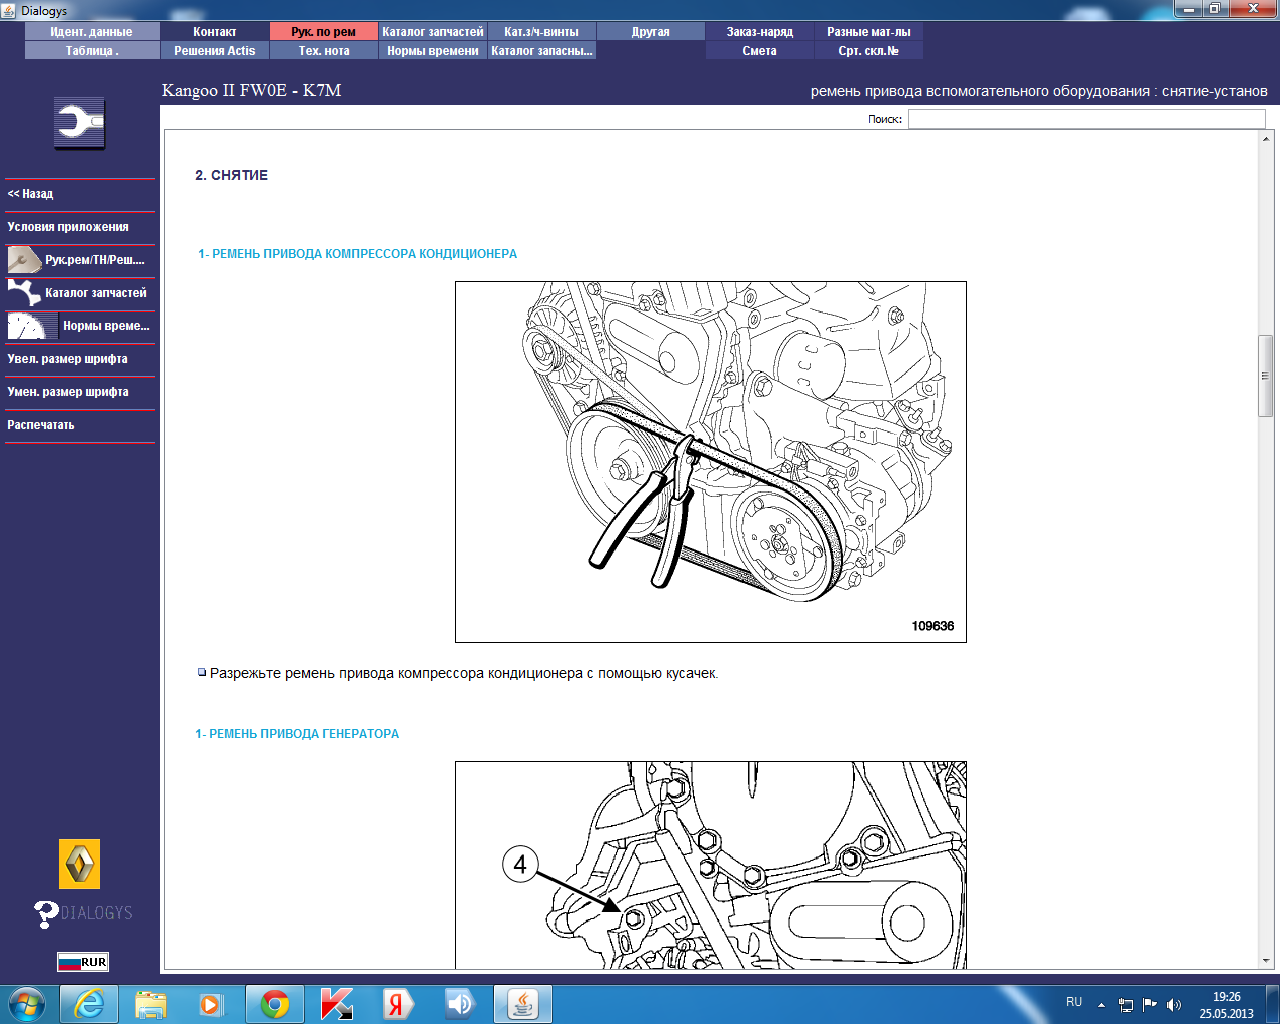Click the 2. СНЯТИЕ section heading
This screenshot has height=1024, width=1280.
pos(232,175)
